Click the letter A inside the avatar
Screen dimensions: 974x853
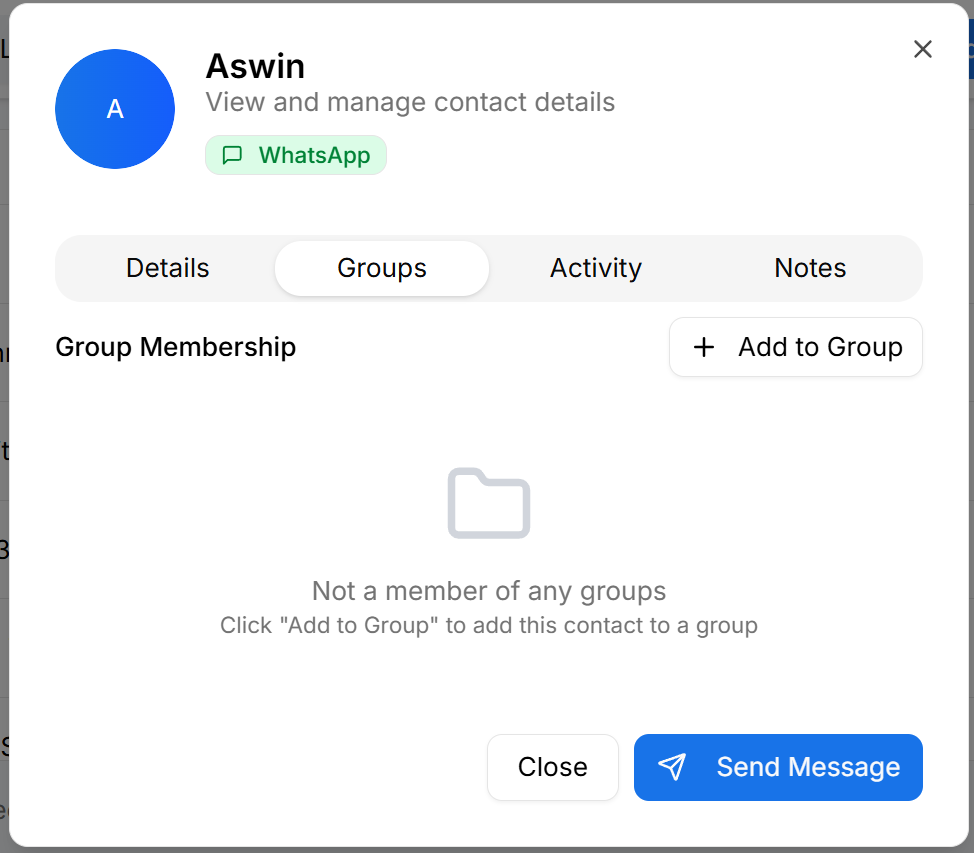(114, 110)
